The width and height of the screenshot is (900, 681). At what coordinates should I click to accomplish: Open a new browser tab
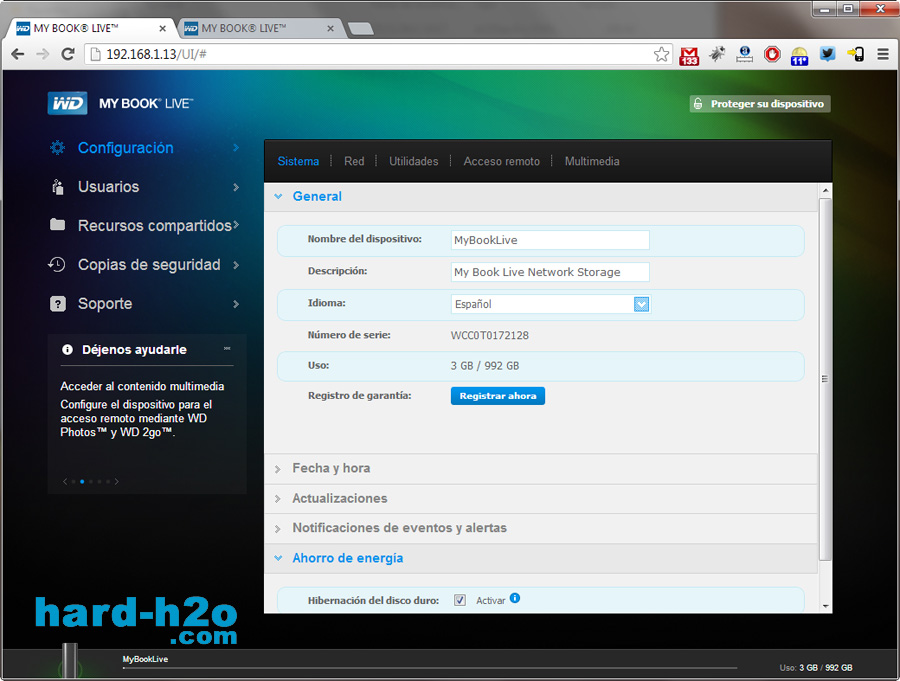(x=360, y=29)
